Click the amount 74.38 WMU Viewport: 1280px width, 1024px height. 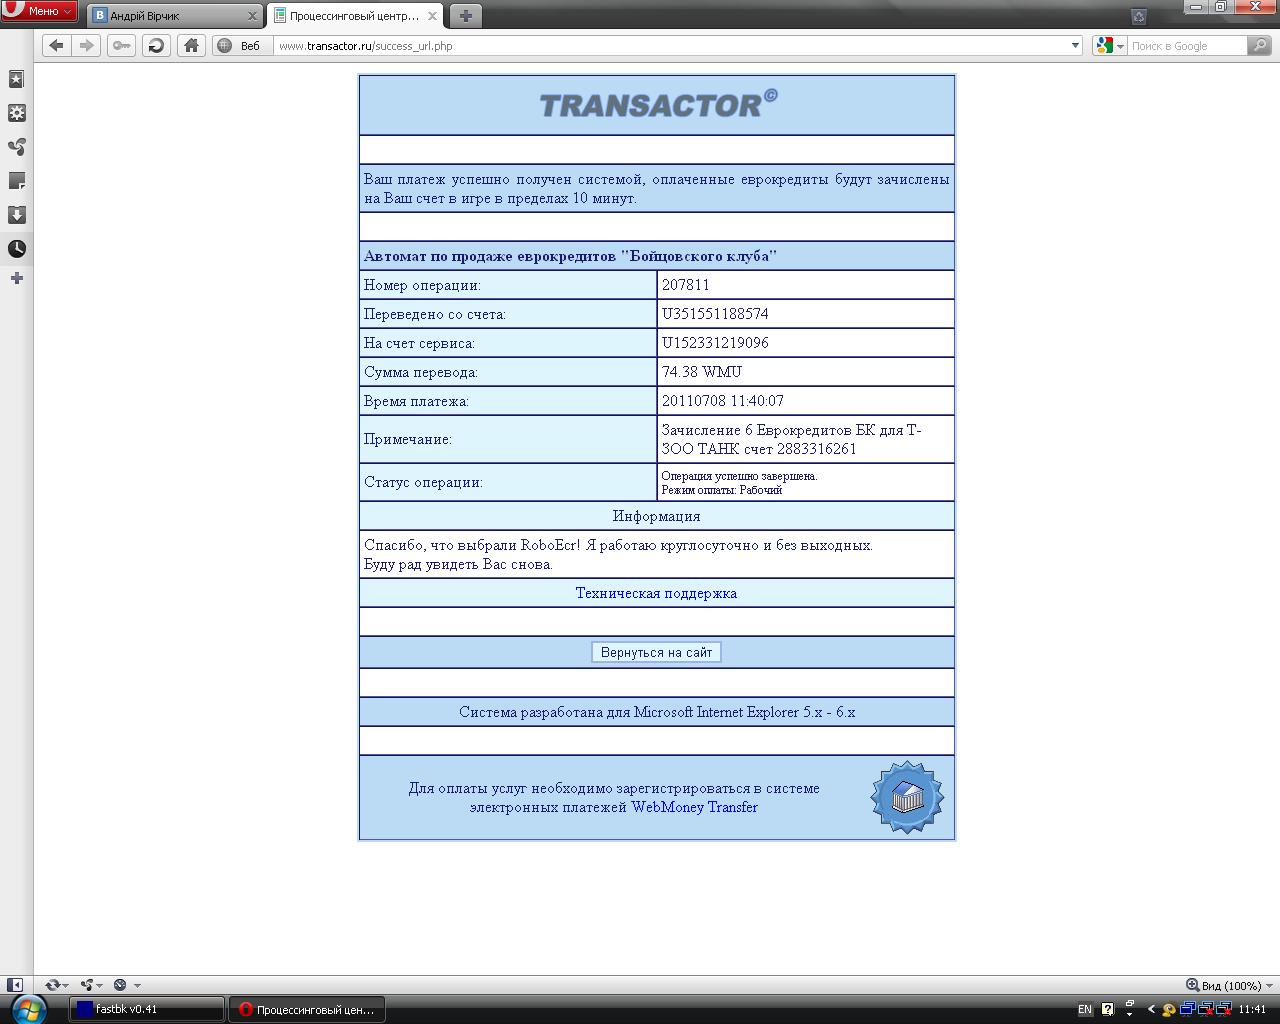(x=701, y=372)
